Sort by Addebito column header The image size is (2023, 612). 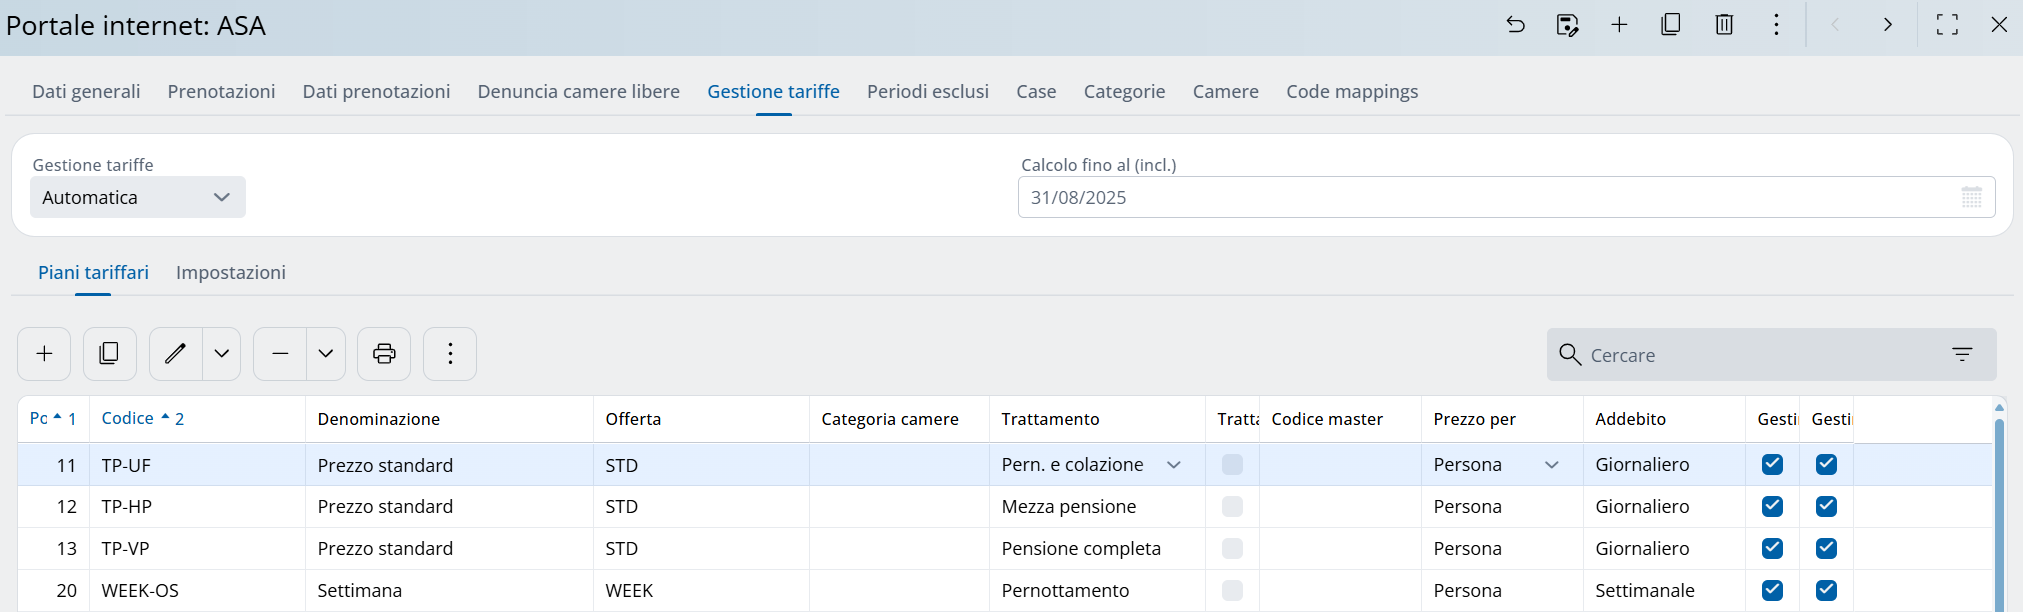(1664, 419)
